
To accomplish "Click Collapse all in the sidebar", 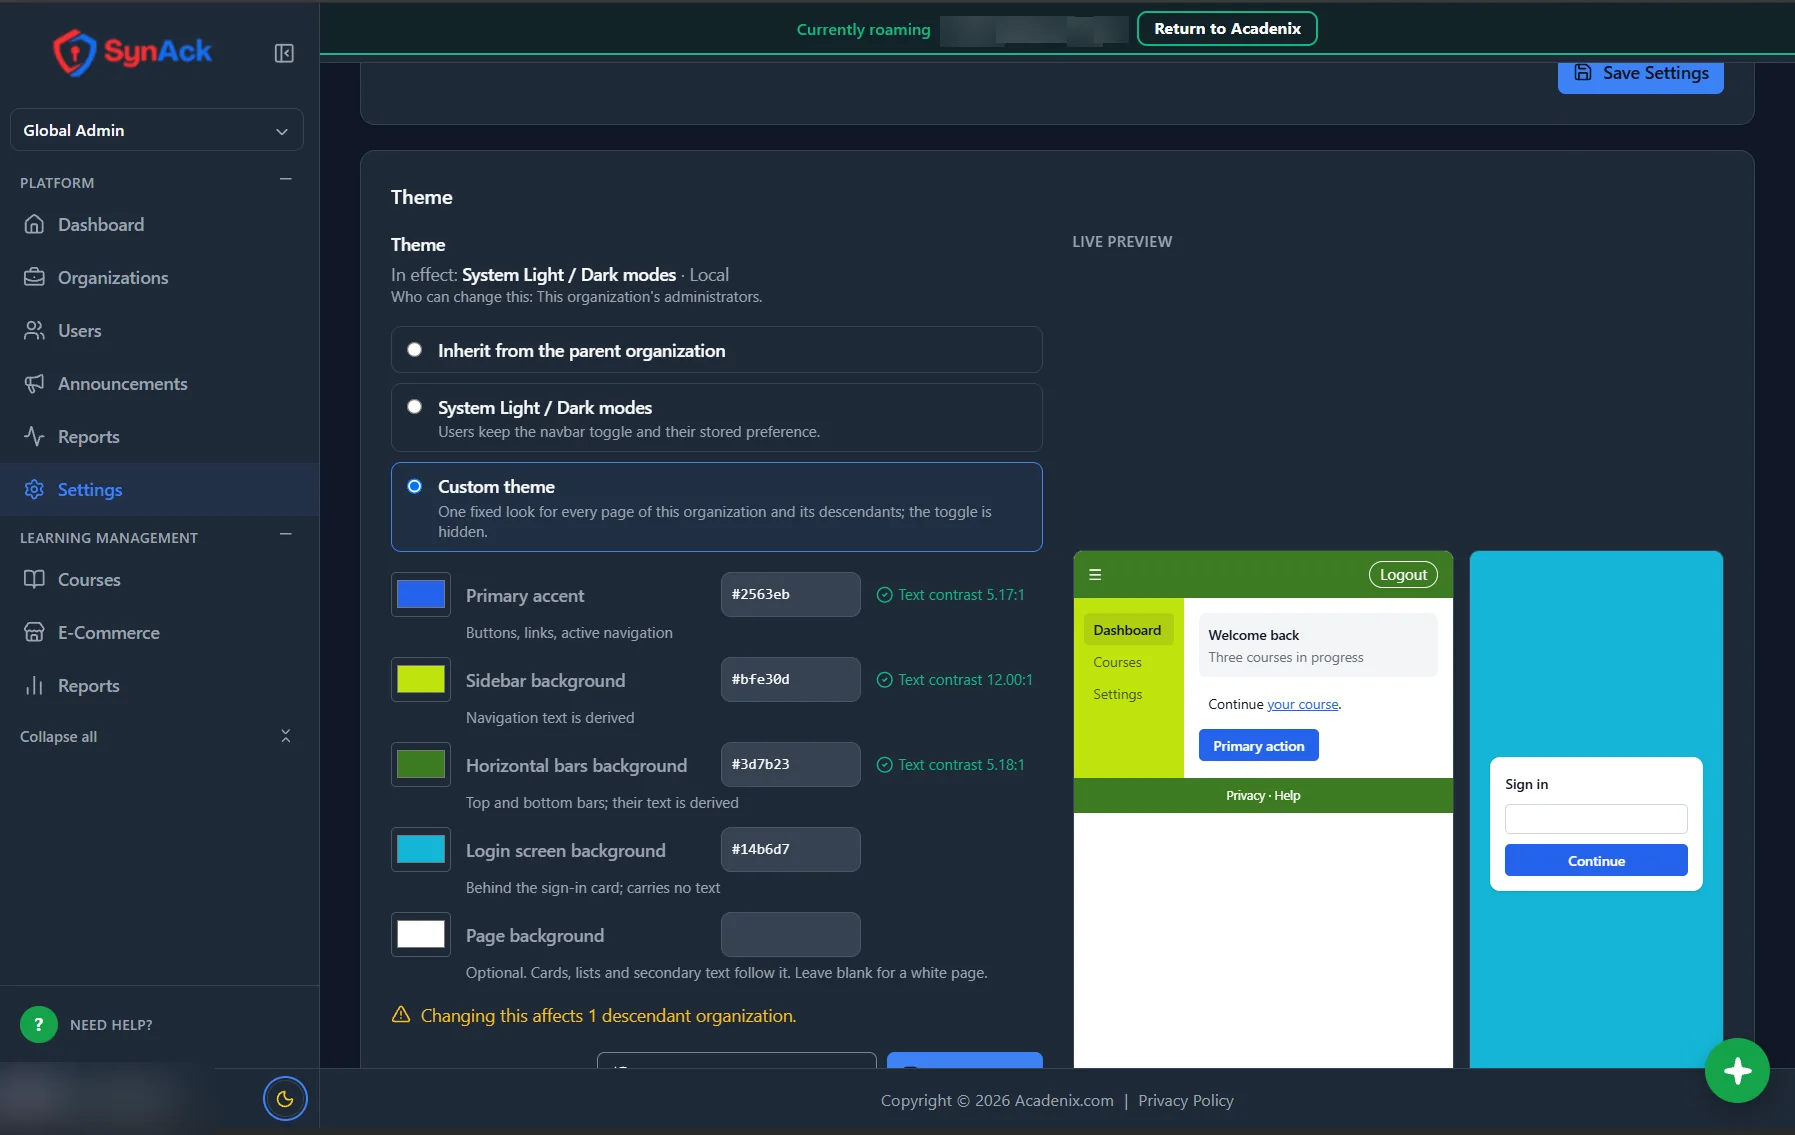I will [x=157, y=736].
